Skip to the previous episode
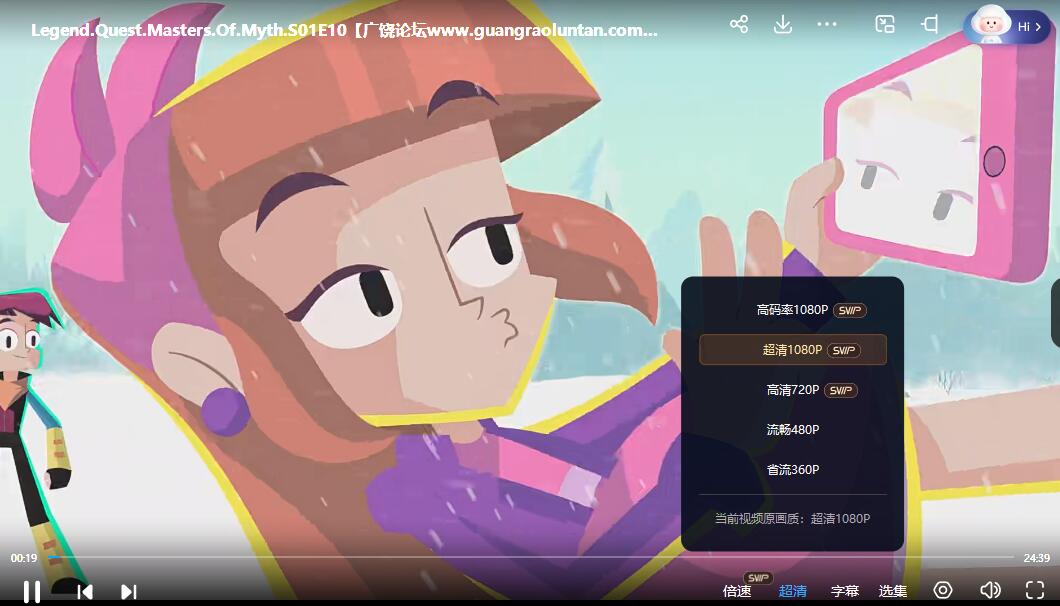The image size is (1060, 606). click(x=85, y=592)
